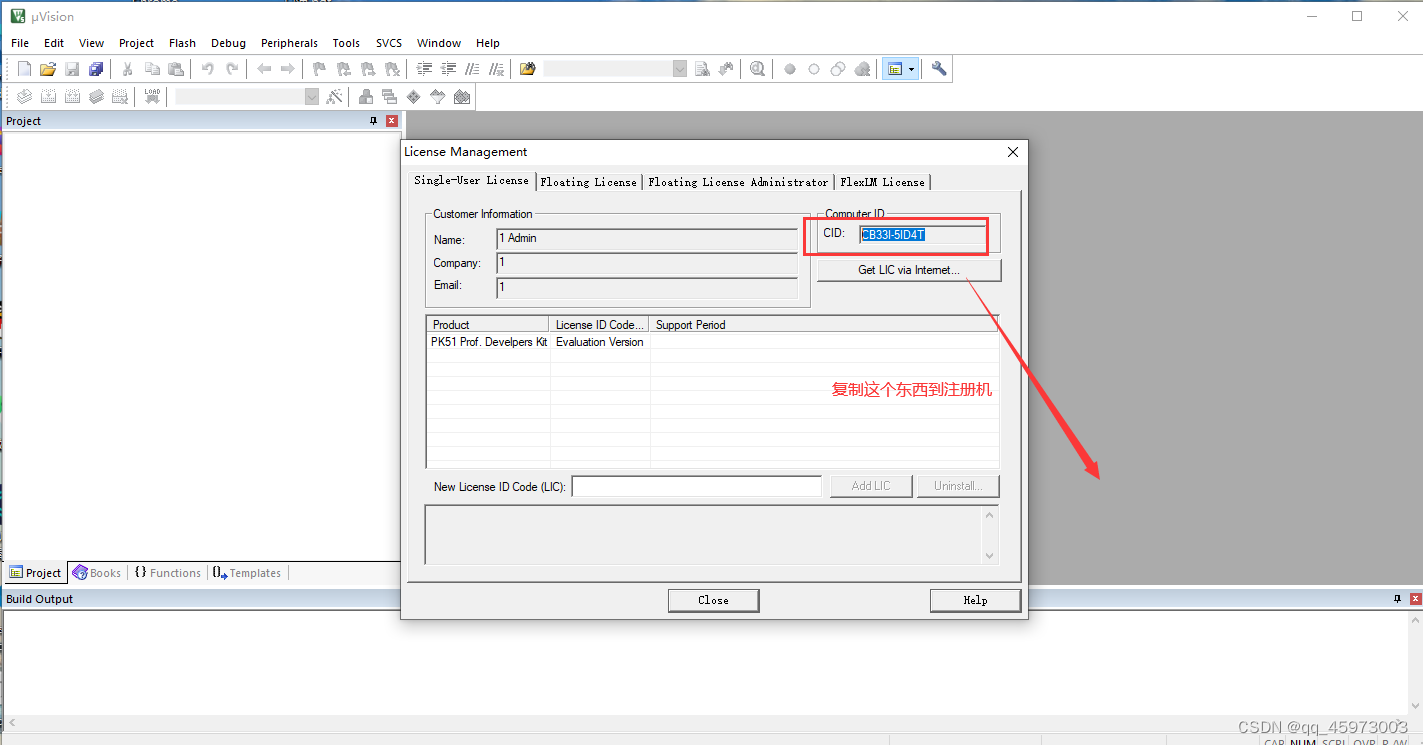Viewport: 1423px width, 745px height.
Task: Pin the Build Output panel
Action: coord(1397,598)
